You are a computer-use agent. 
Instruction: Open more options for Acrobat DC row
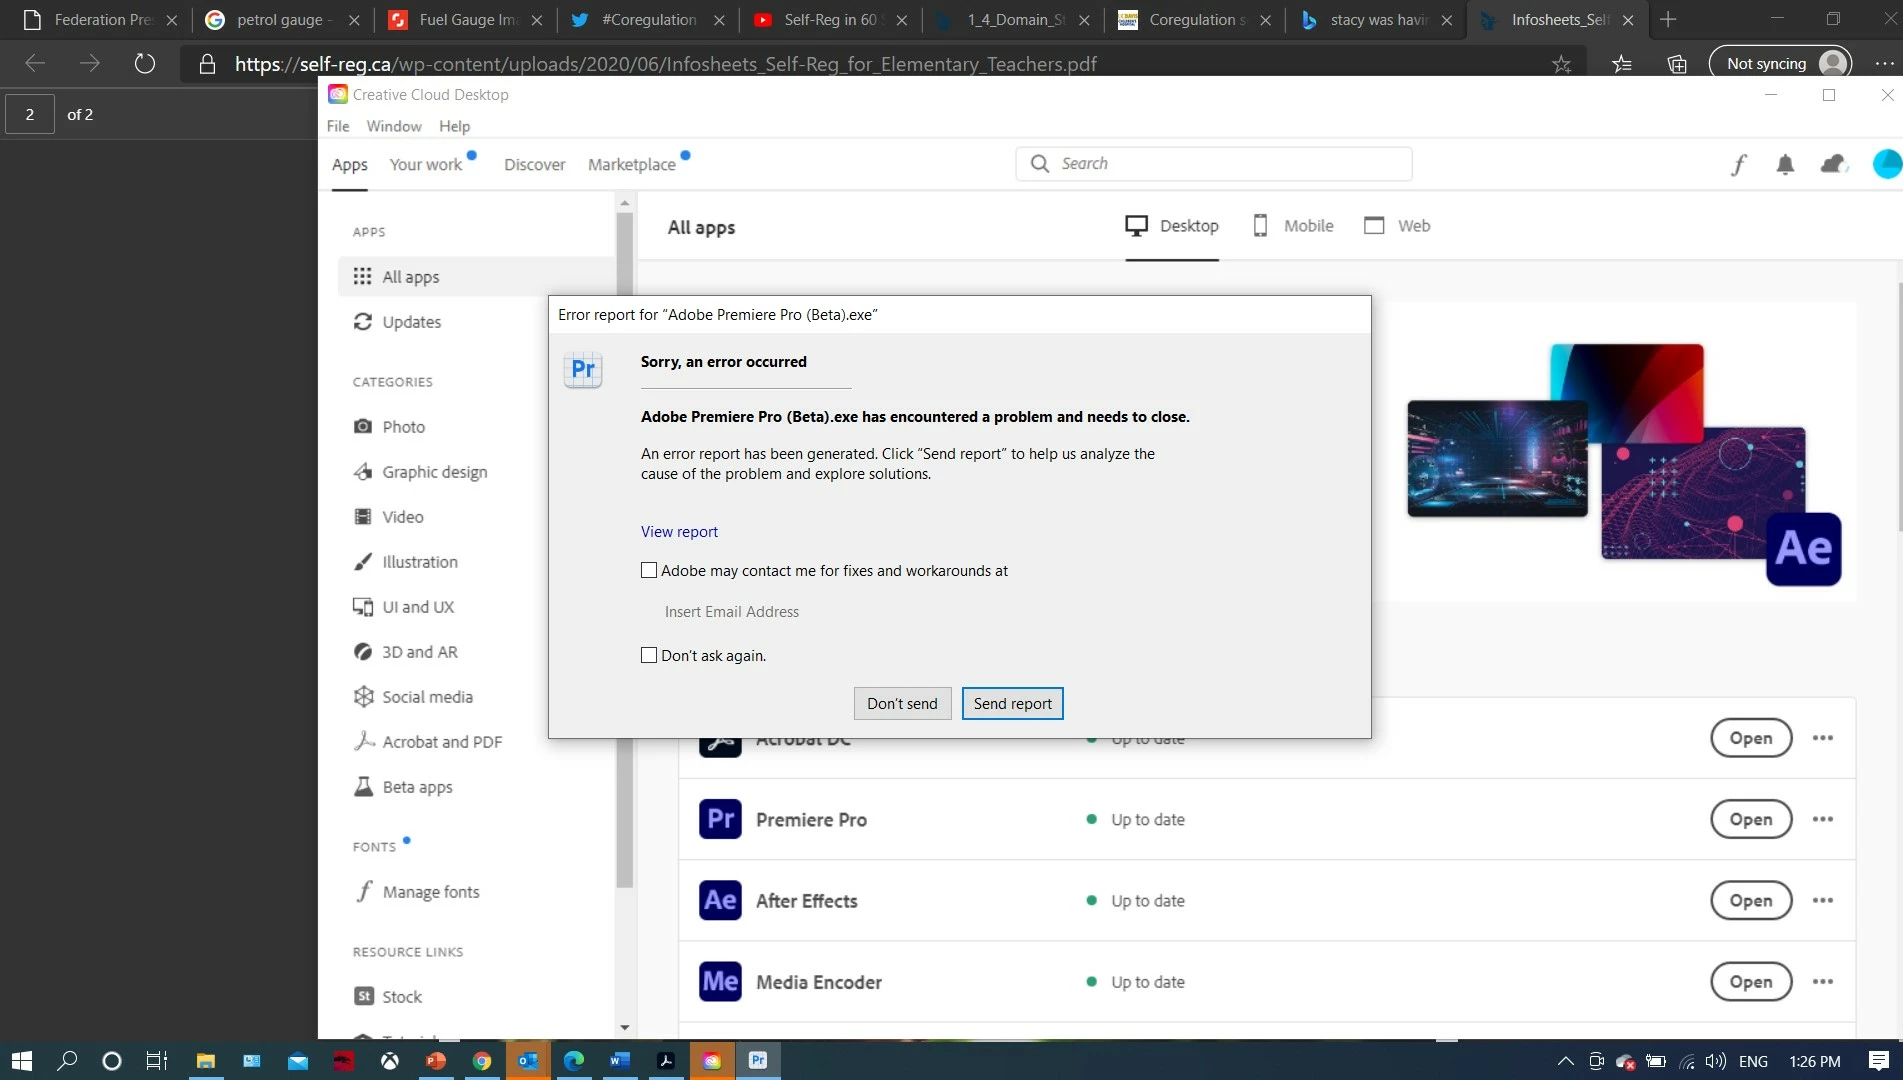point(1823,738)
